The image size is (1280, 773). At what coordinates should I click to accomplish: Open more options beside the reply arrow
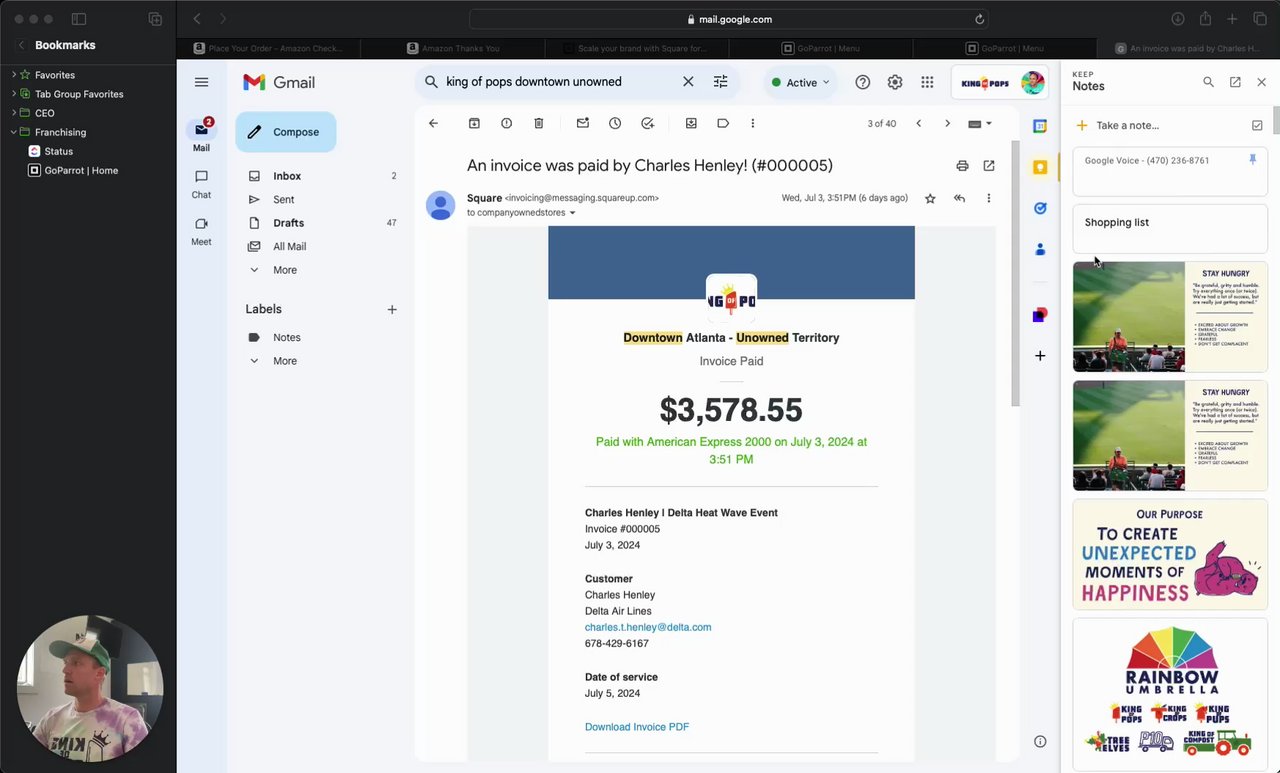tap(988, 198)
